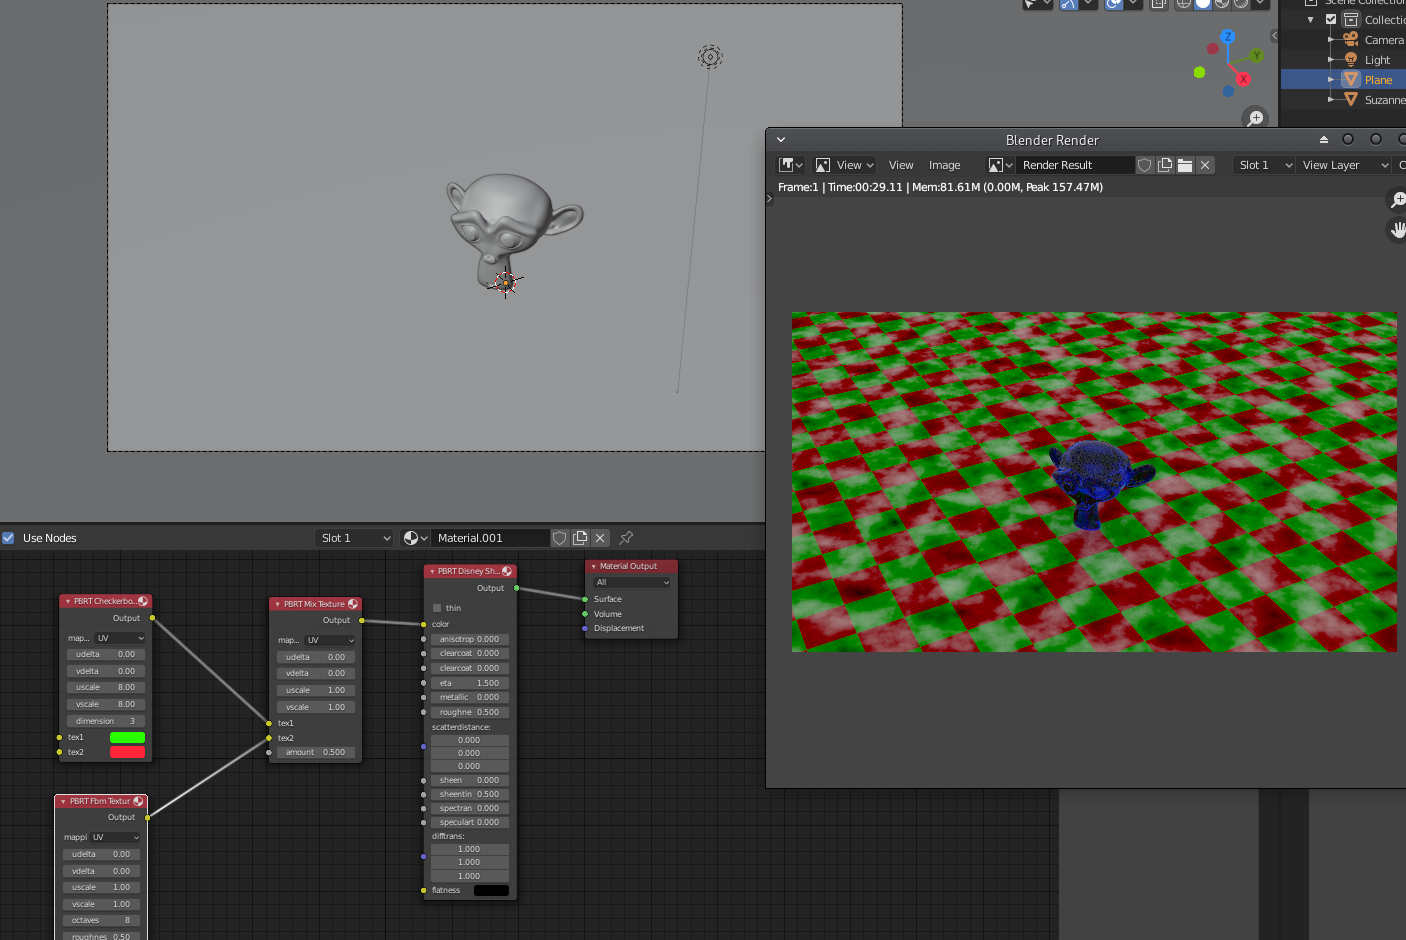
Task: Click the Suzanne mesh icon in outliner
Action: 1351,100
